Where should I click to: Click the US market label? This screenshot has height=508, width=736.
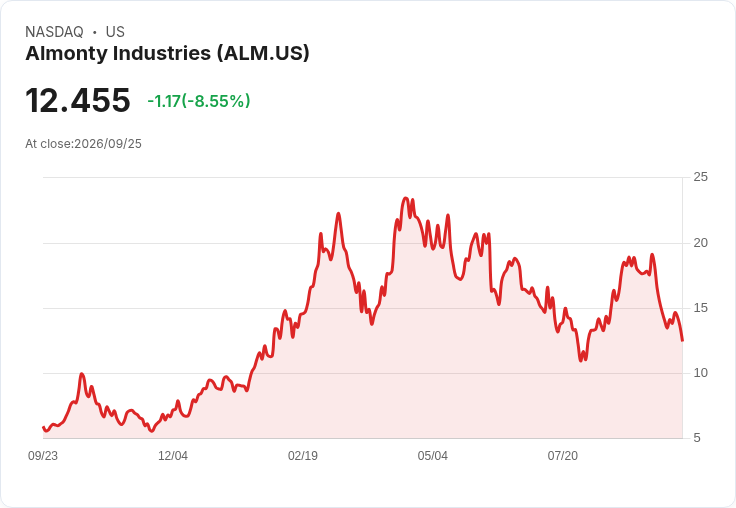pos(115,32)
